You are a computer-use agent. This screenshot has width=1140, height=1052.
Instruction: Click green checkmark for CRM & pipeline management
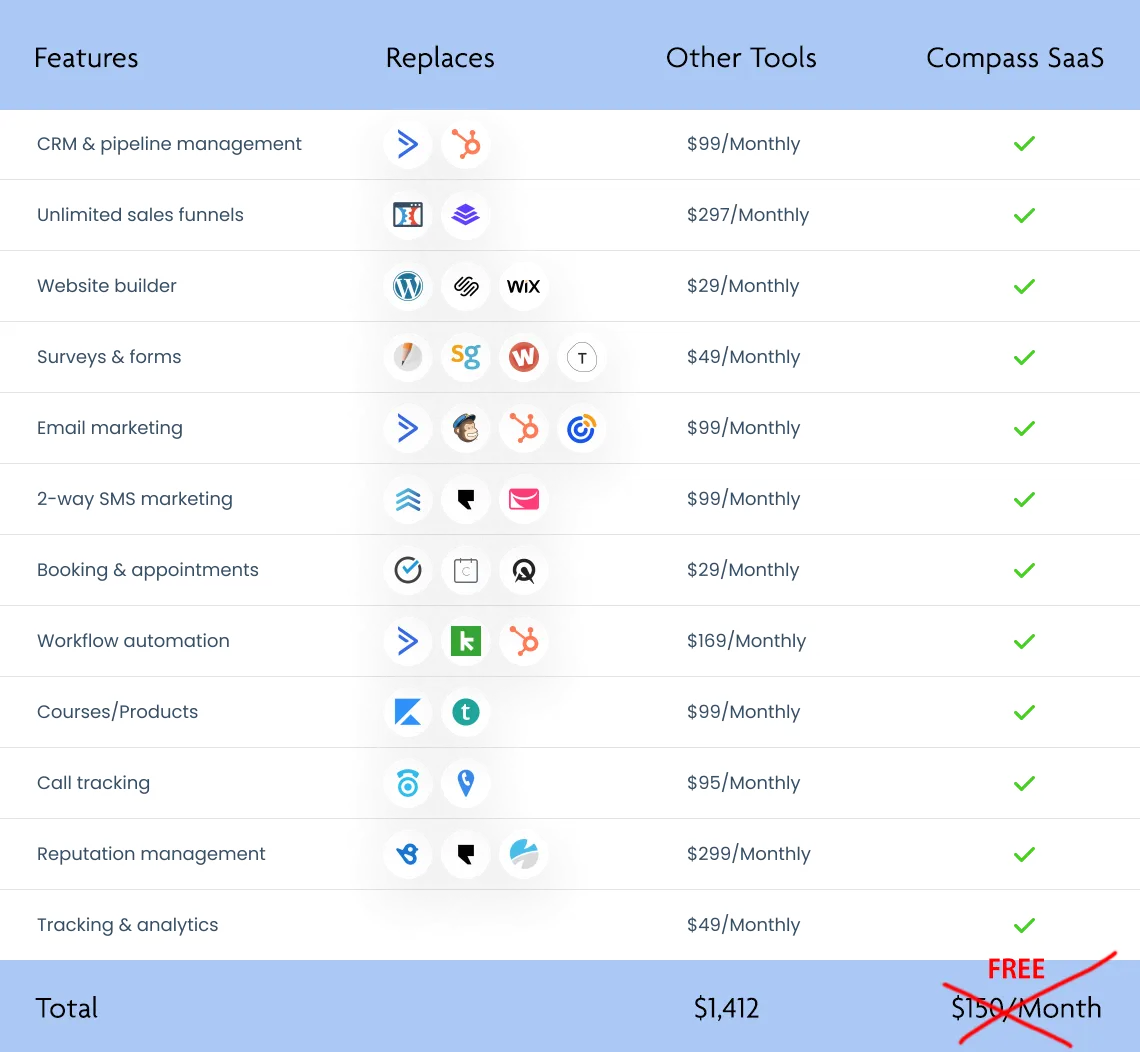(x=1024, y=144)
